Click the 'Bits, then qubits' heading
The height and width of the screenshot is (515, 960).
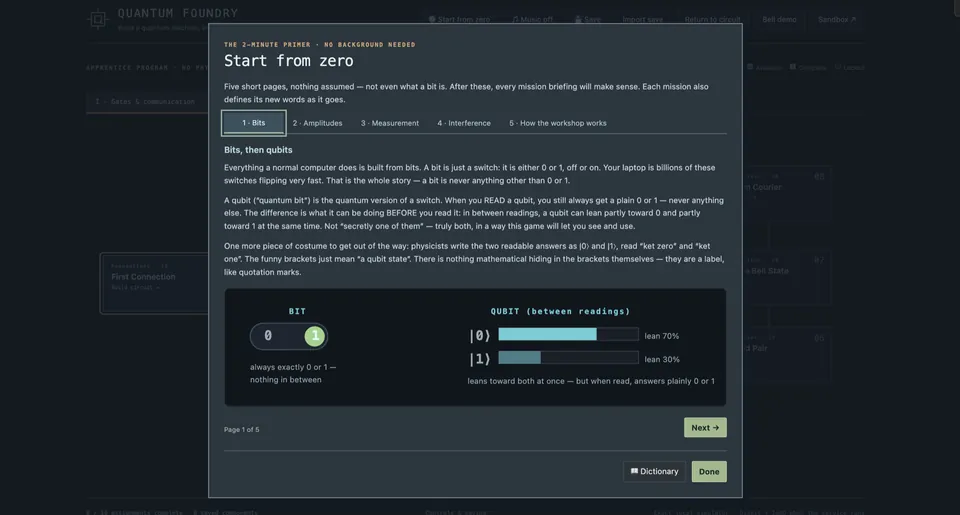pyautogui.click(x=258, y=149)
